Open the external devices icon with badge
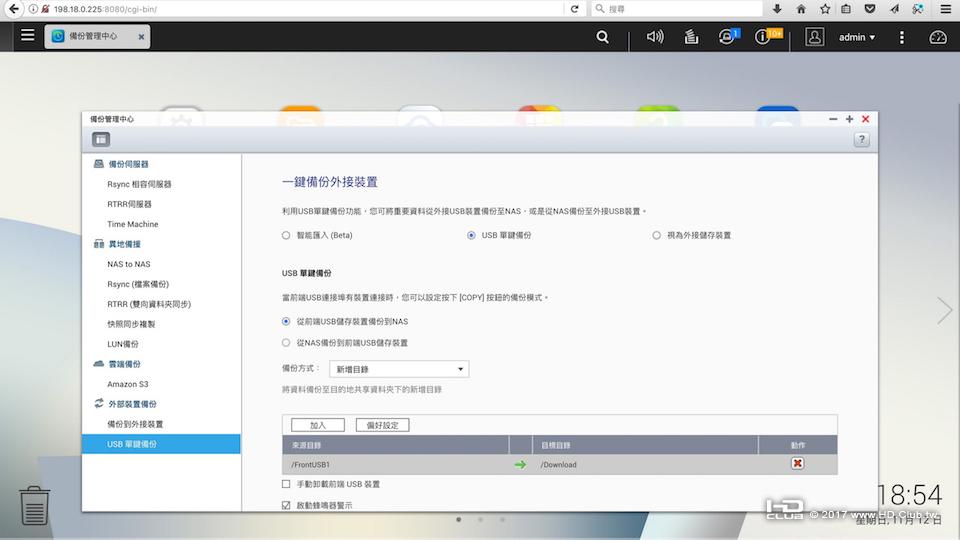This screenshot has height=540, width=960. click(x=728, y=37)
